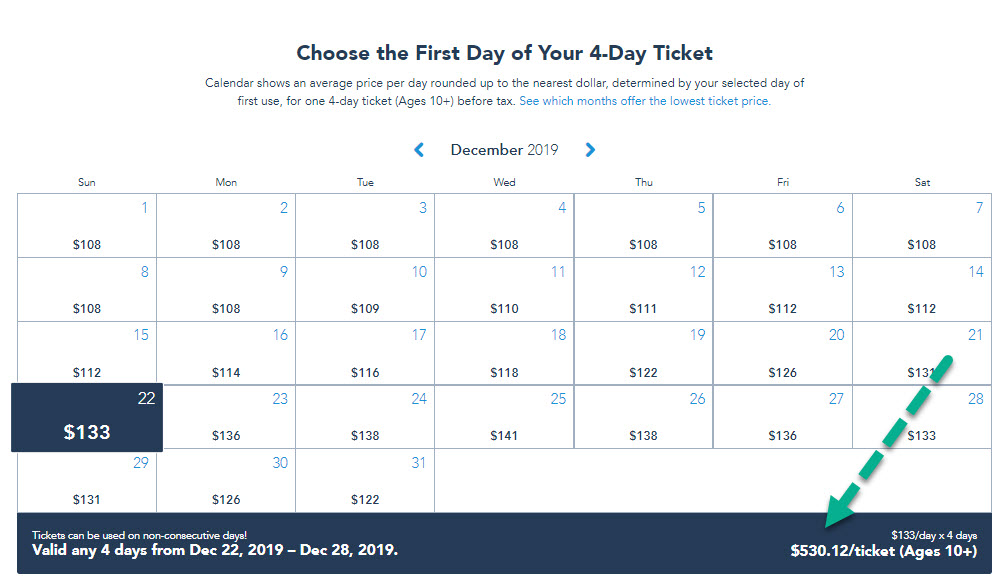The height and width of the screenshot is (580, 1005).
Task: Select December 1 priced at $108
Action: 87,226
